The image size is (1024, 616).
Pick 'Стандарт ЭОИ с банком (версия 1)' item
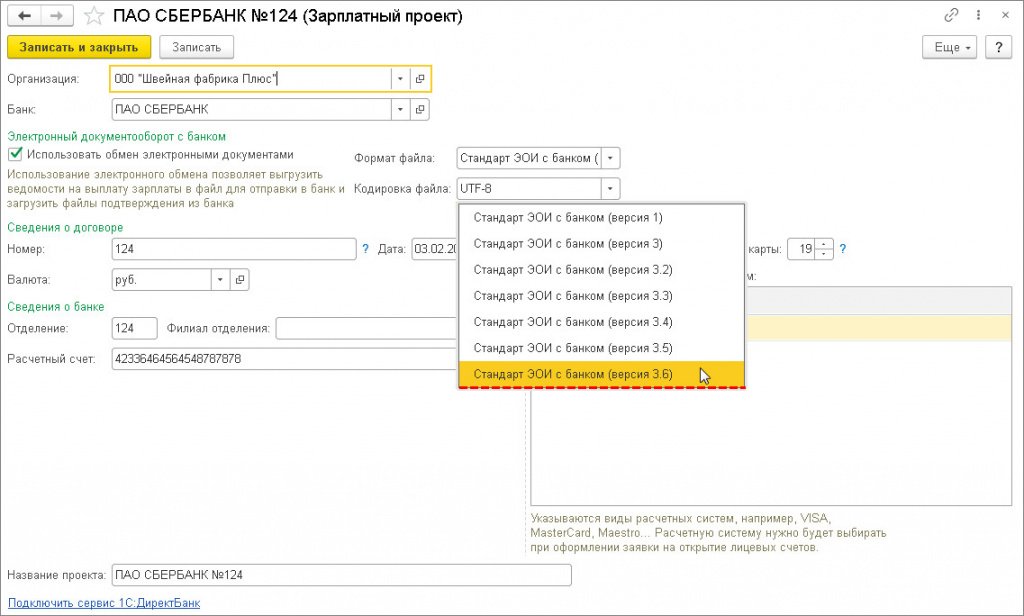coord(568,218)
